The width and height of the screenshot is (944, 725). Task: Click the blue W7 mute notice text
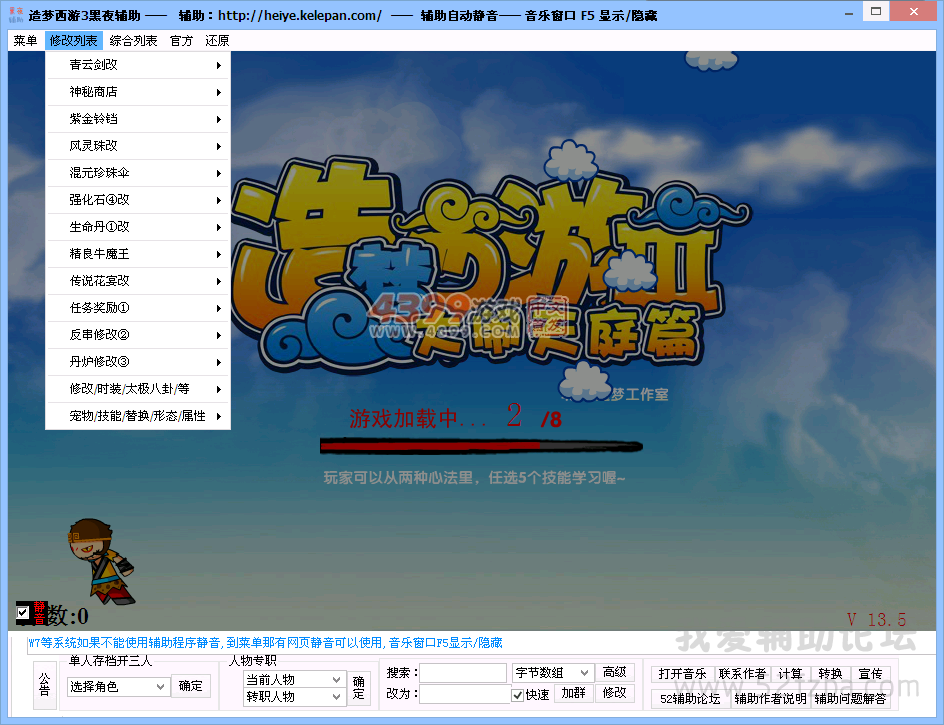[265, 643]
